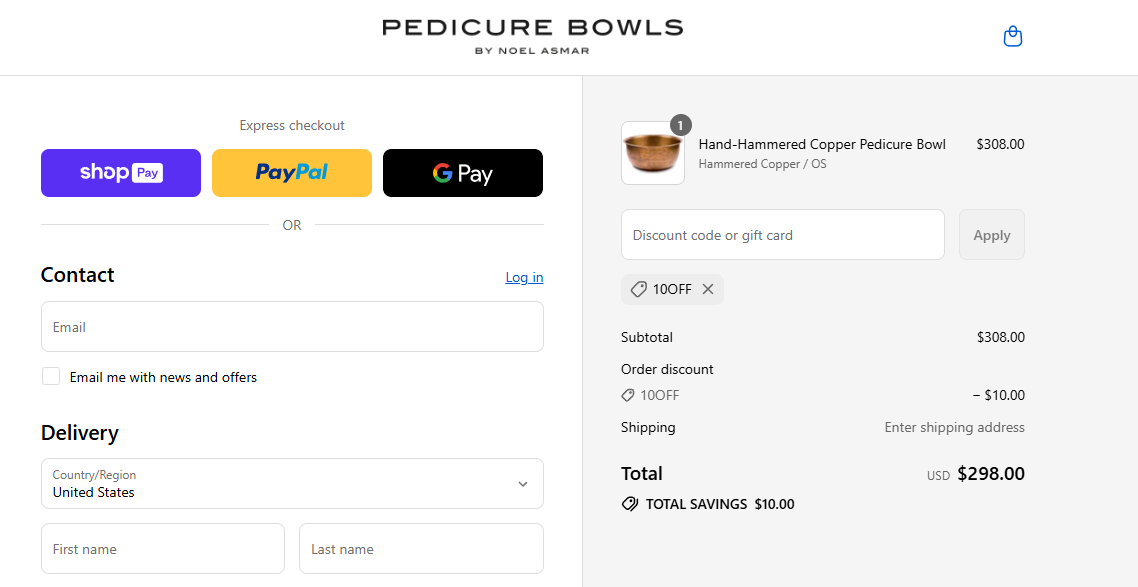The width and height of the screenshot is (1138, 587).
Task: Click the tag icon beside 10OFF discount line
Action: 626,395
